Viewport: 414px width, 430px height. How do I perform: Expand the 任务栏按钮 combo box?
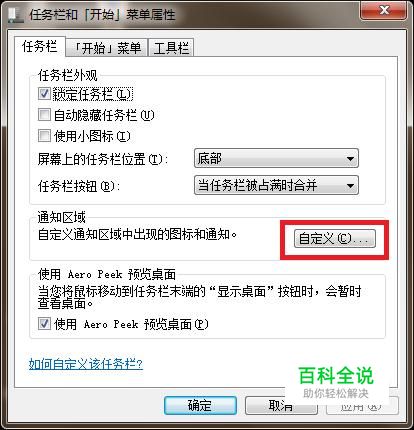(276, 185)
